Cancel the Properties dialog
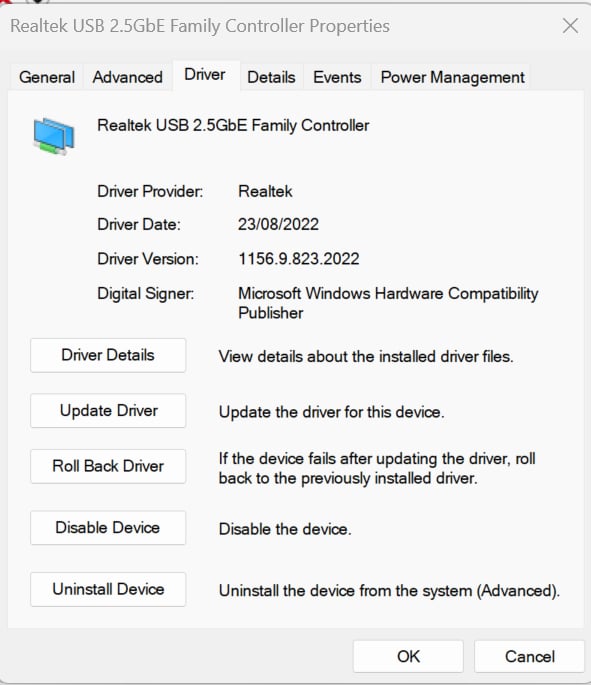 [x=530, y=657]
